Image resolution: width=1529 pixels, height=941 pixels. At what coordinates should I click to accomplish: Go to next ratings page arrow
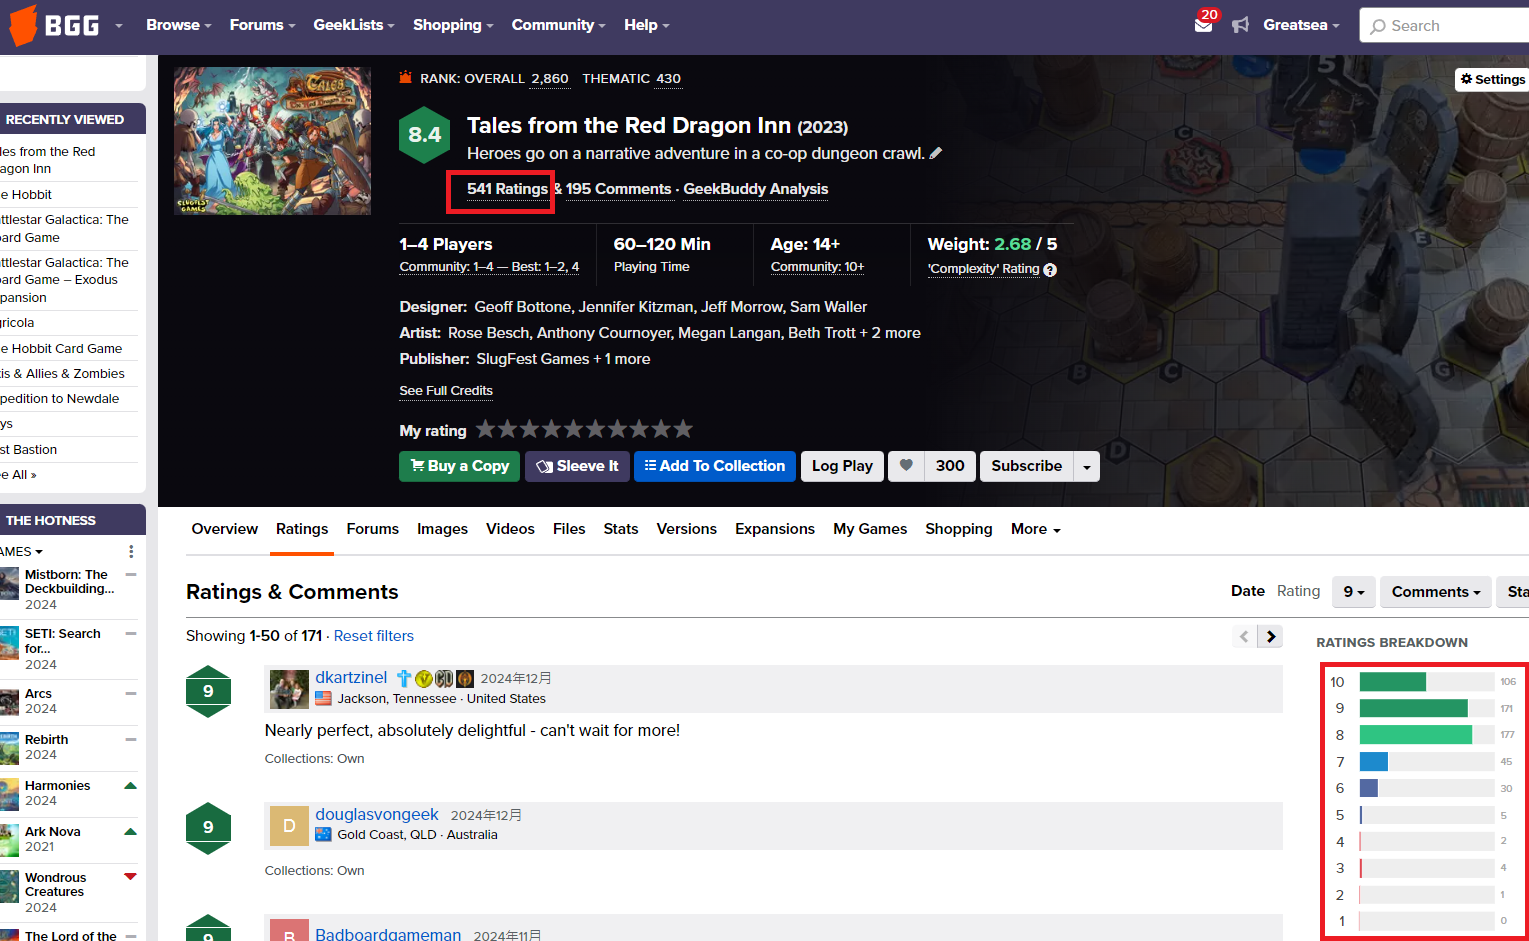1271,636
